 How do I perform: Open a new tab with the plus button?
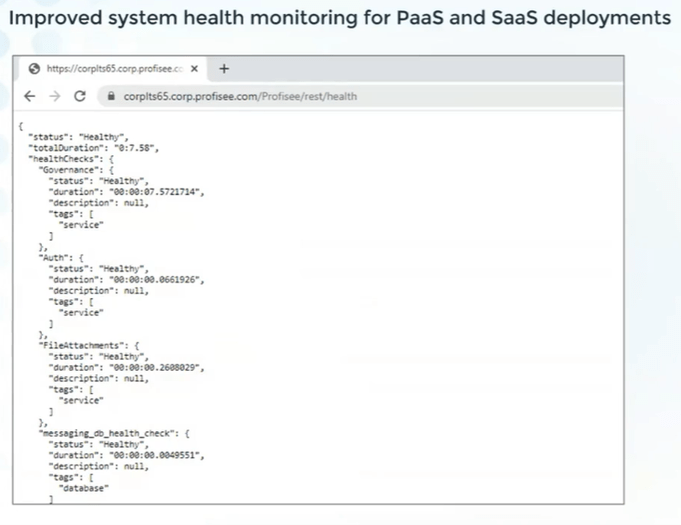pyautogui.click(x=224, y=69)
